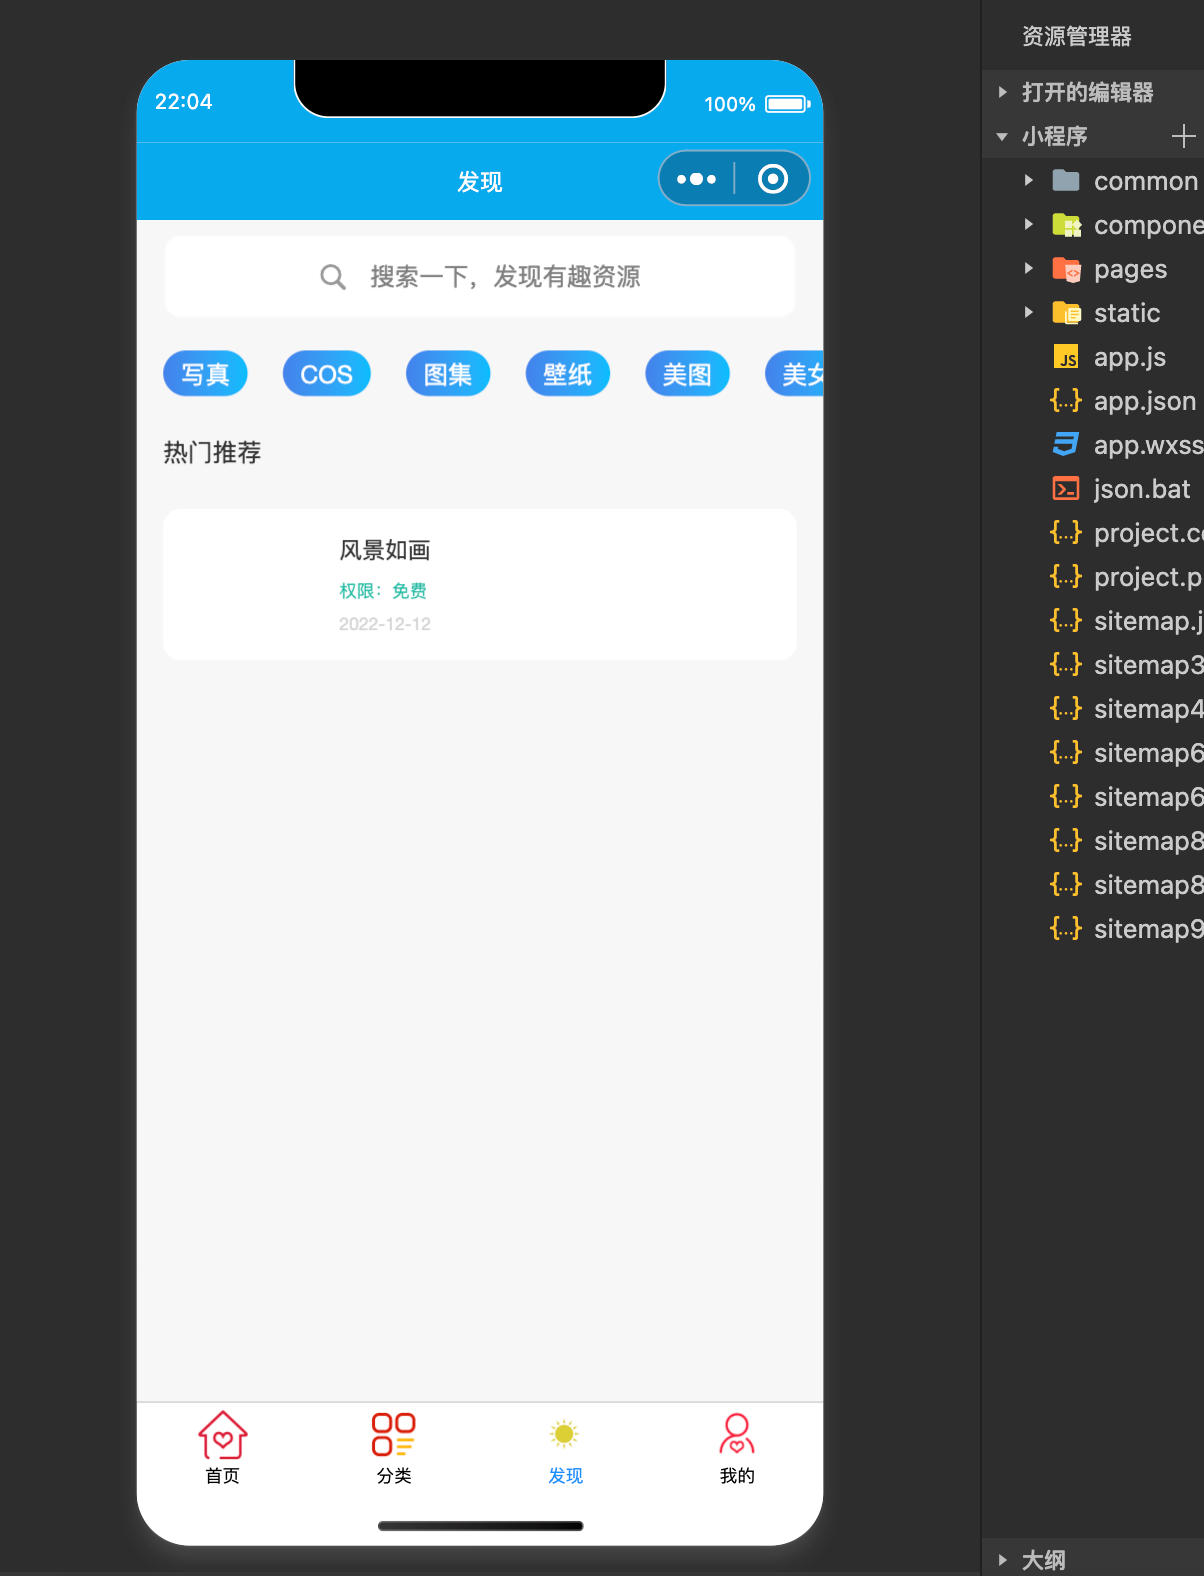1204x1576 pixels.
Task: Expand the components folder arrow
Action: [1028, 225]
